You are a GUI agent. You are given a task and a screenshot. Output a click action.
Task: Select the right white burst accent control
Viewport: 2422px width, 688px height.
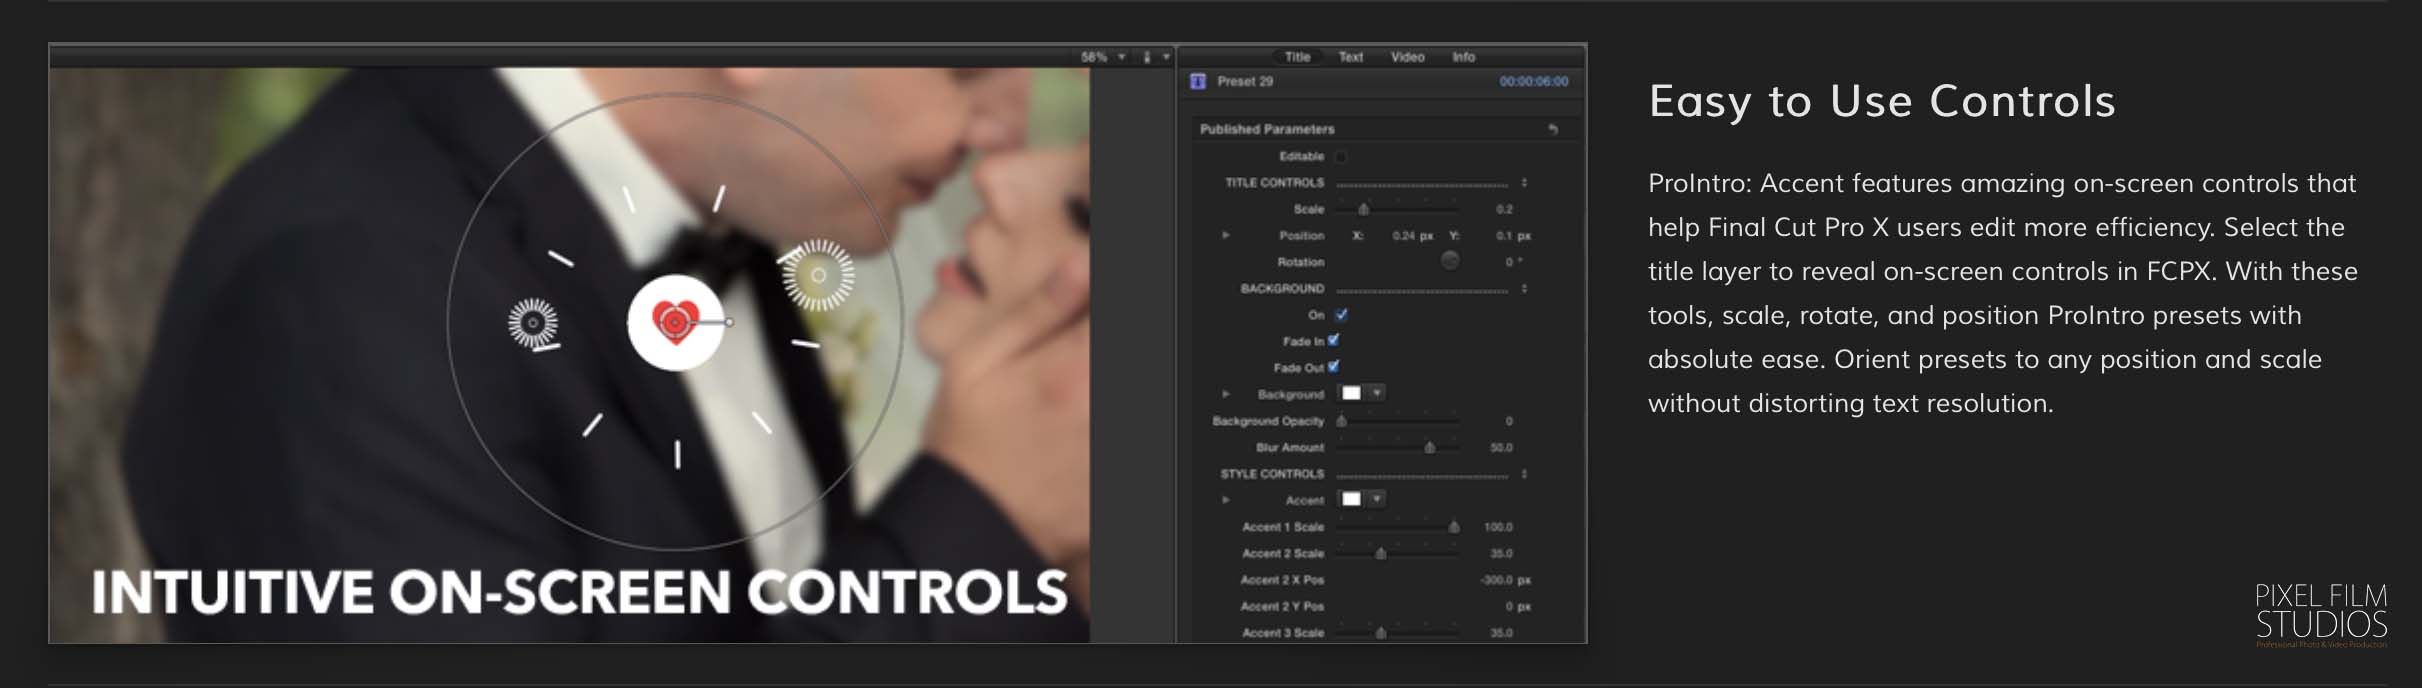(x=818, y=275)
